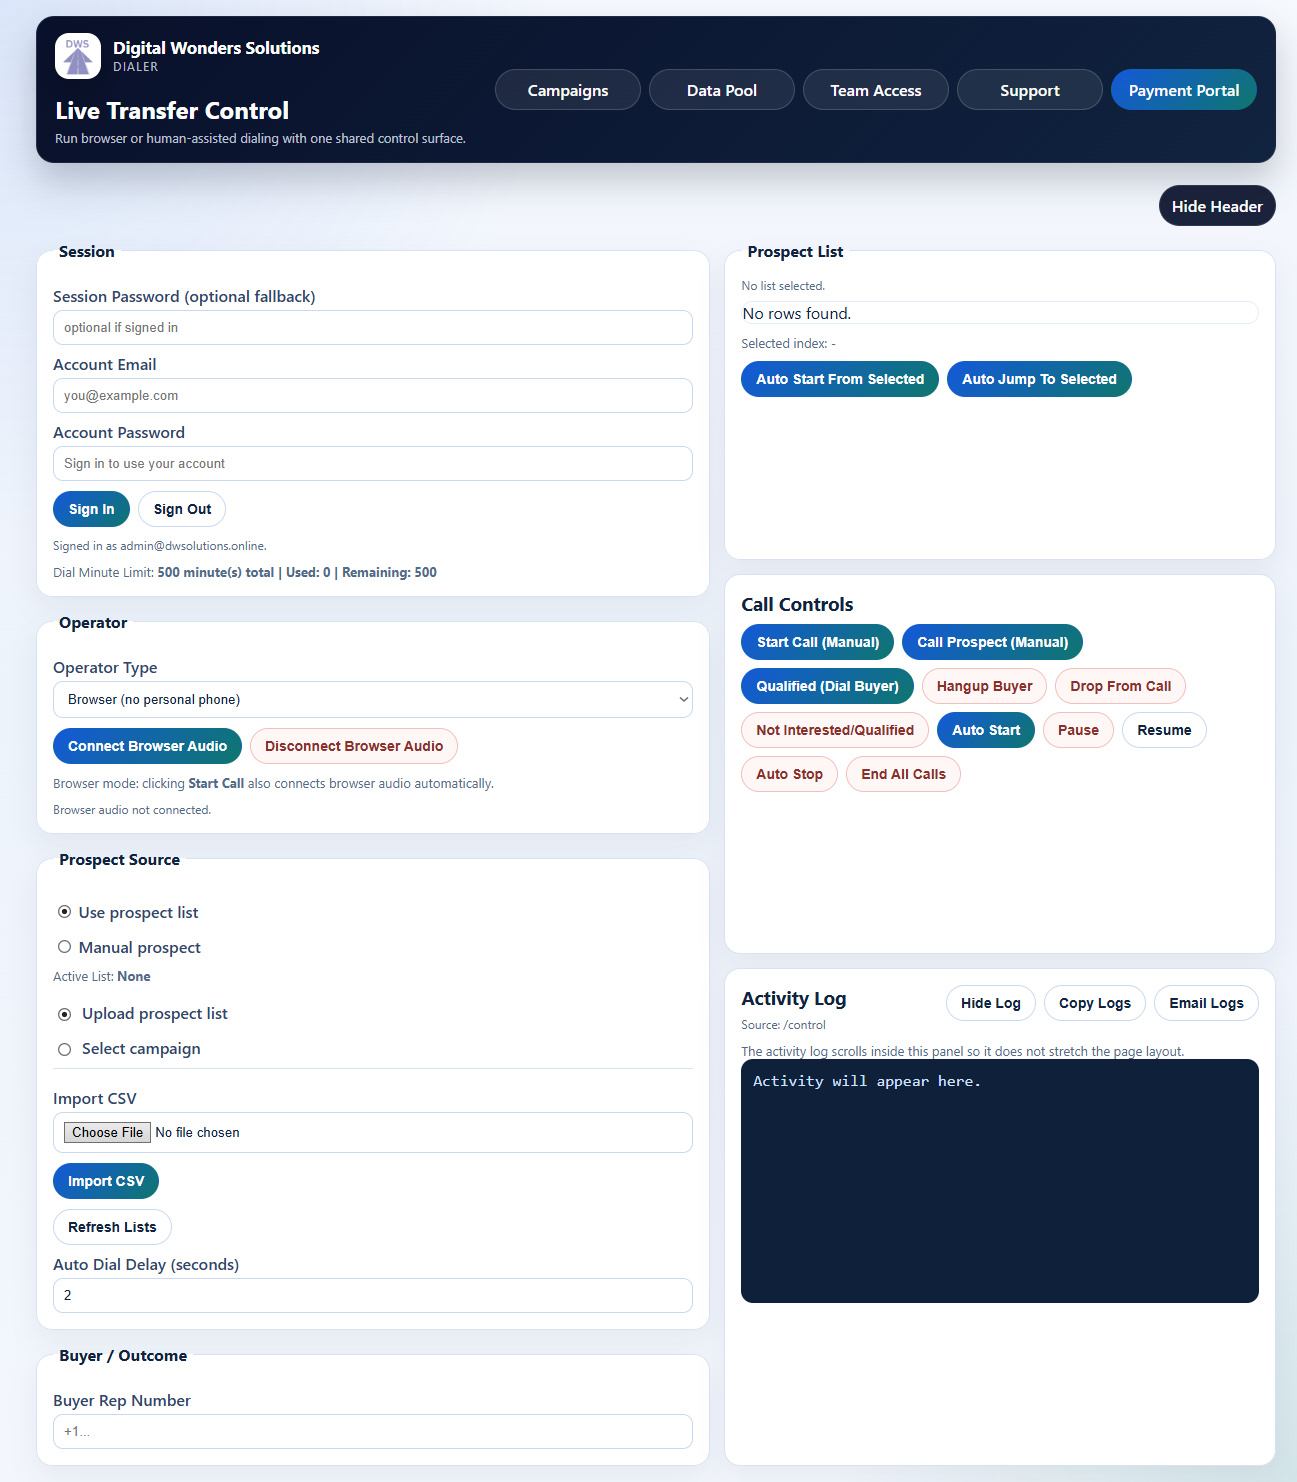Select the Manual prospect option
This screenshot has height=1482, width=1297.
point(64,947)
